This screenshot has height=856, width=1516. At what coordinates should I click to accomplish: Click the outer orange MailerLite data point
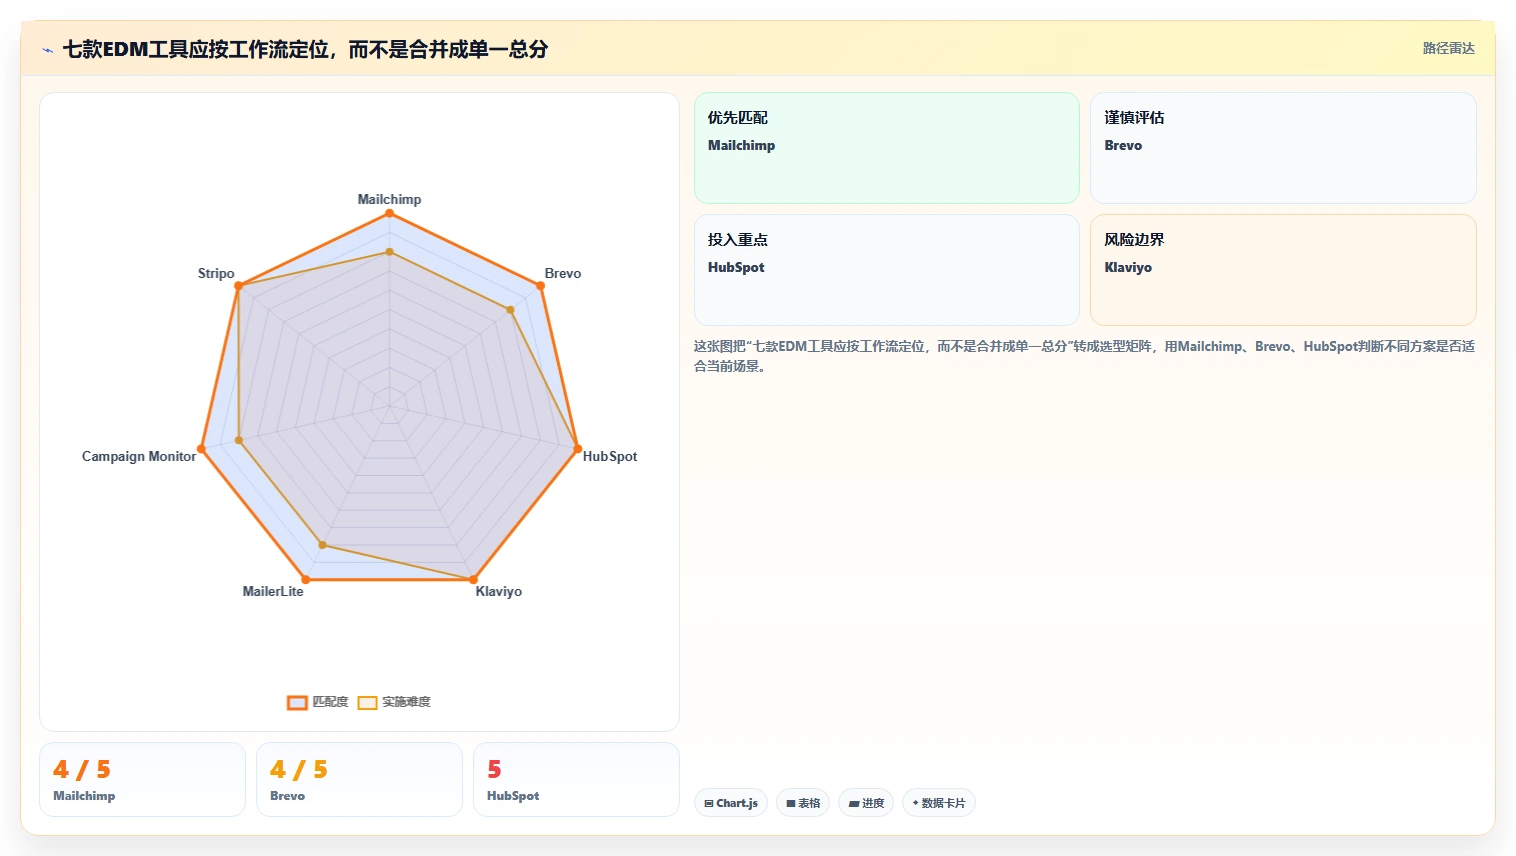pyautogui.click(x=305, y=580)
